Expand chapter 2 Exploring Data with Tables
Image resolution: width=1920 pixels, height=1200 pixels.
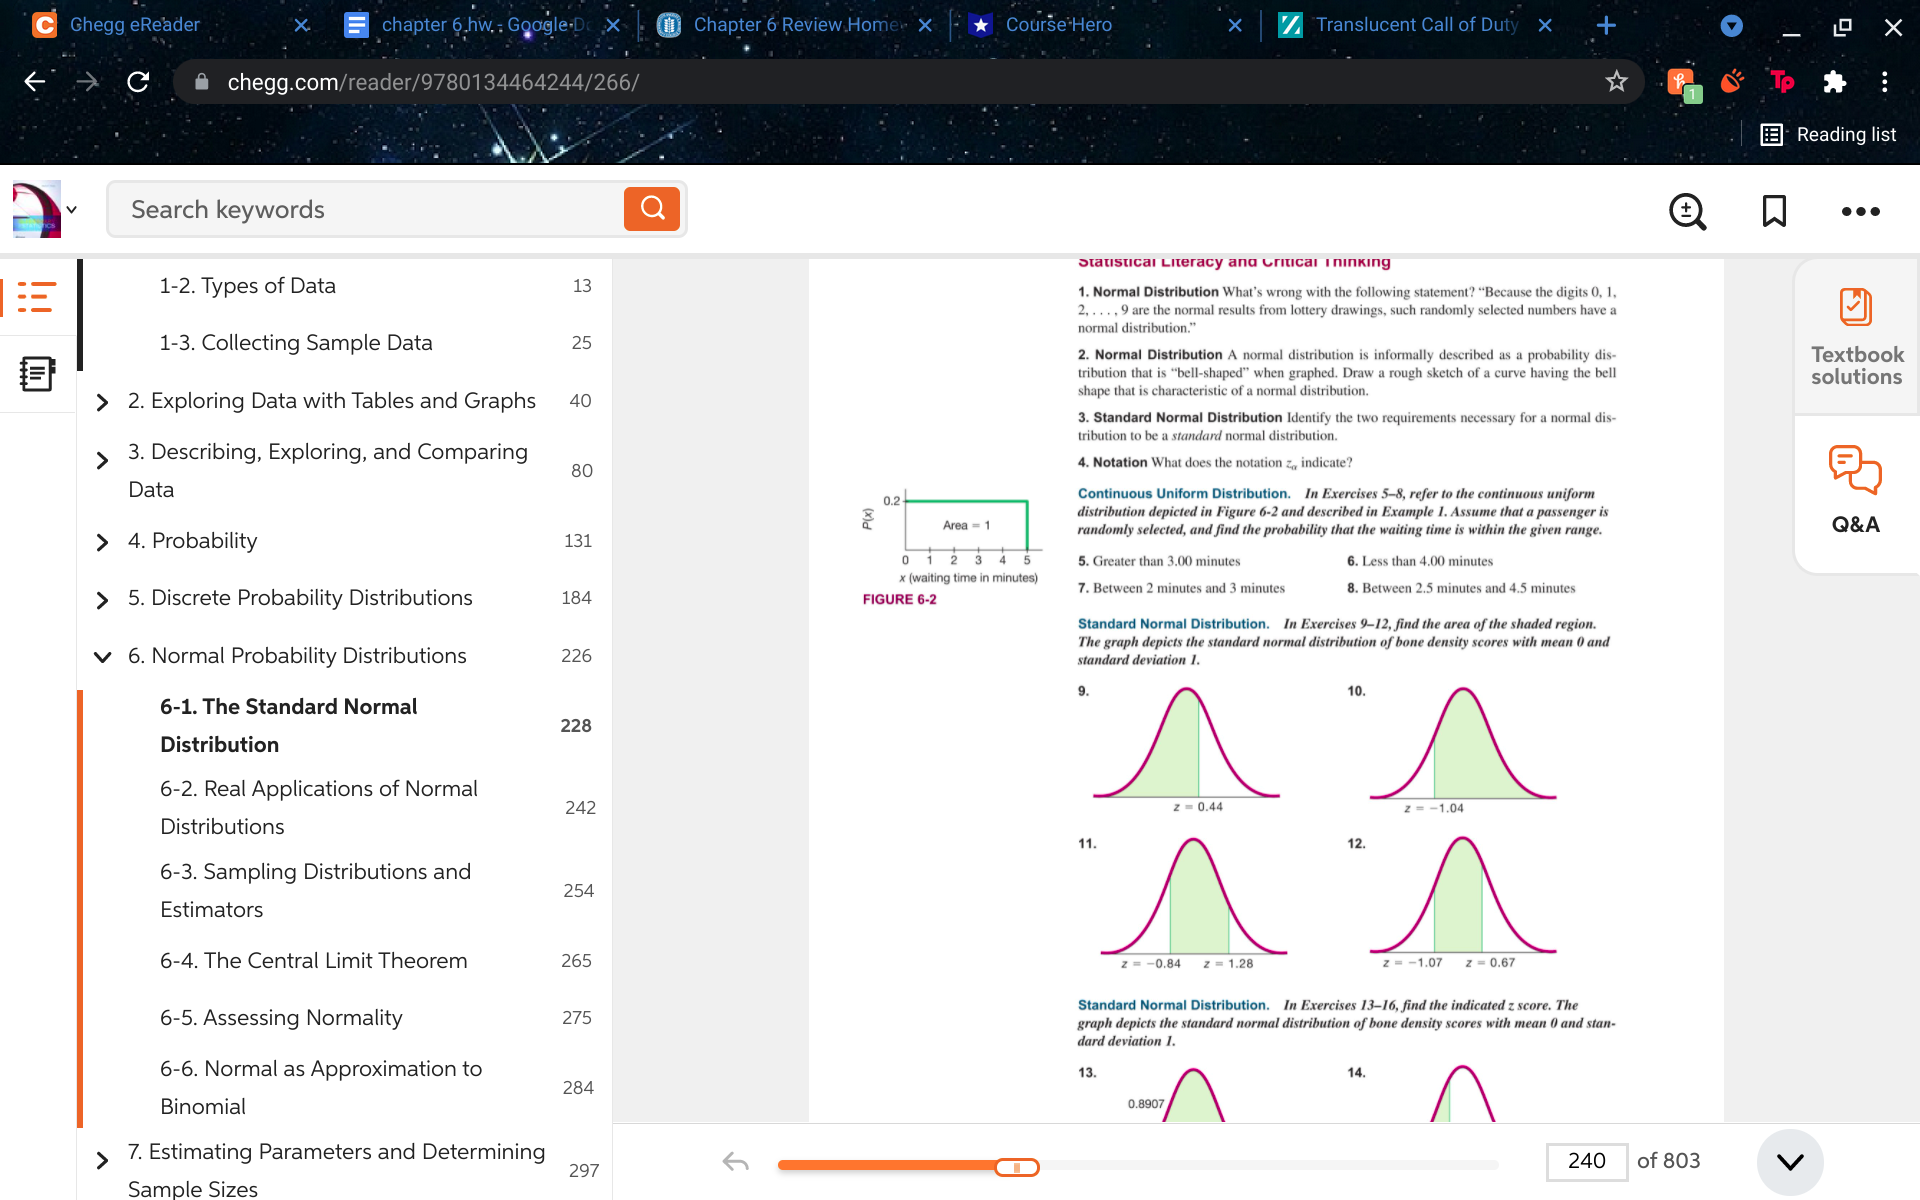pyautogui.click(x=102, y=402)
